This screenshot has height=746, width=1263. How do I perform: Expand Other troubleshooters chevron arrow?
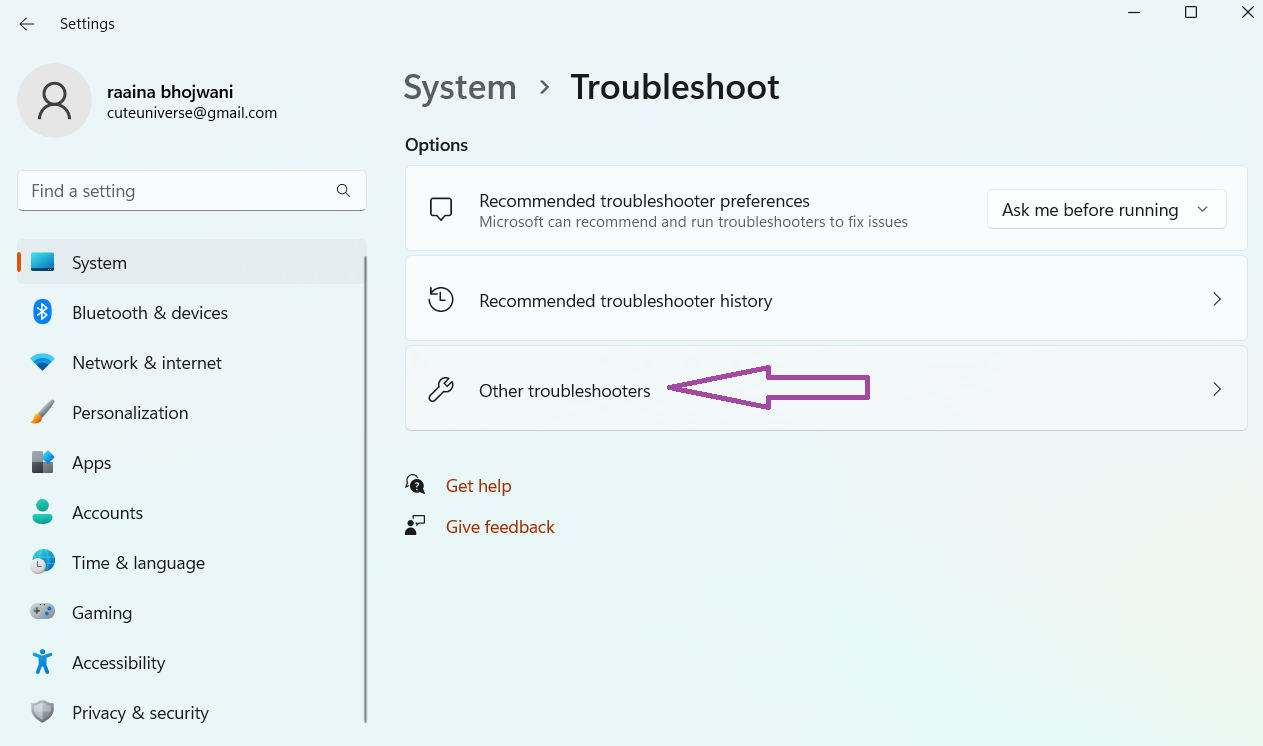tap(1216, 390)
